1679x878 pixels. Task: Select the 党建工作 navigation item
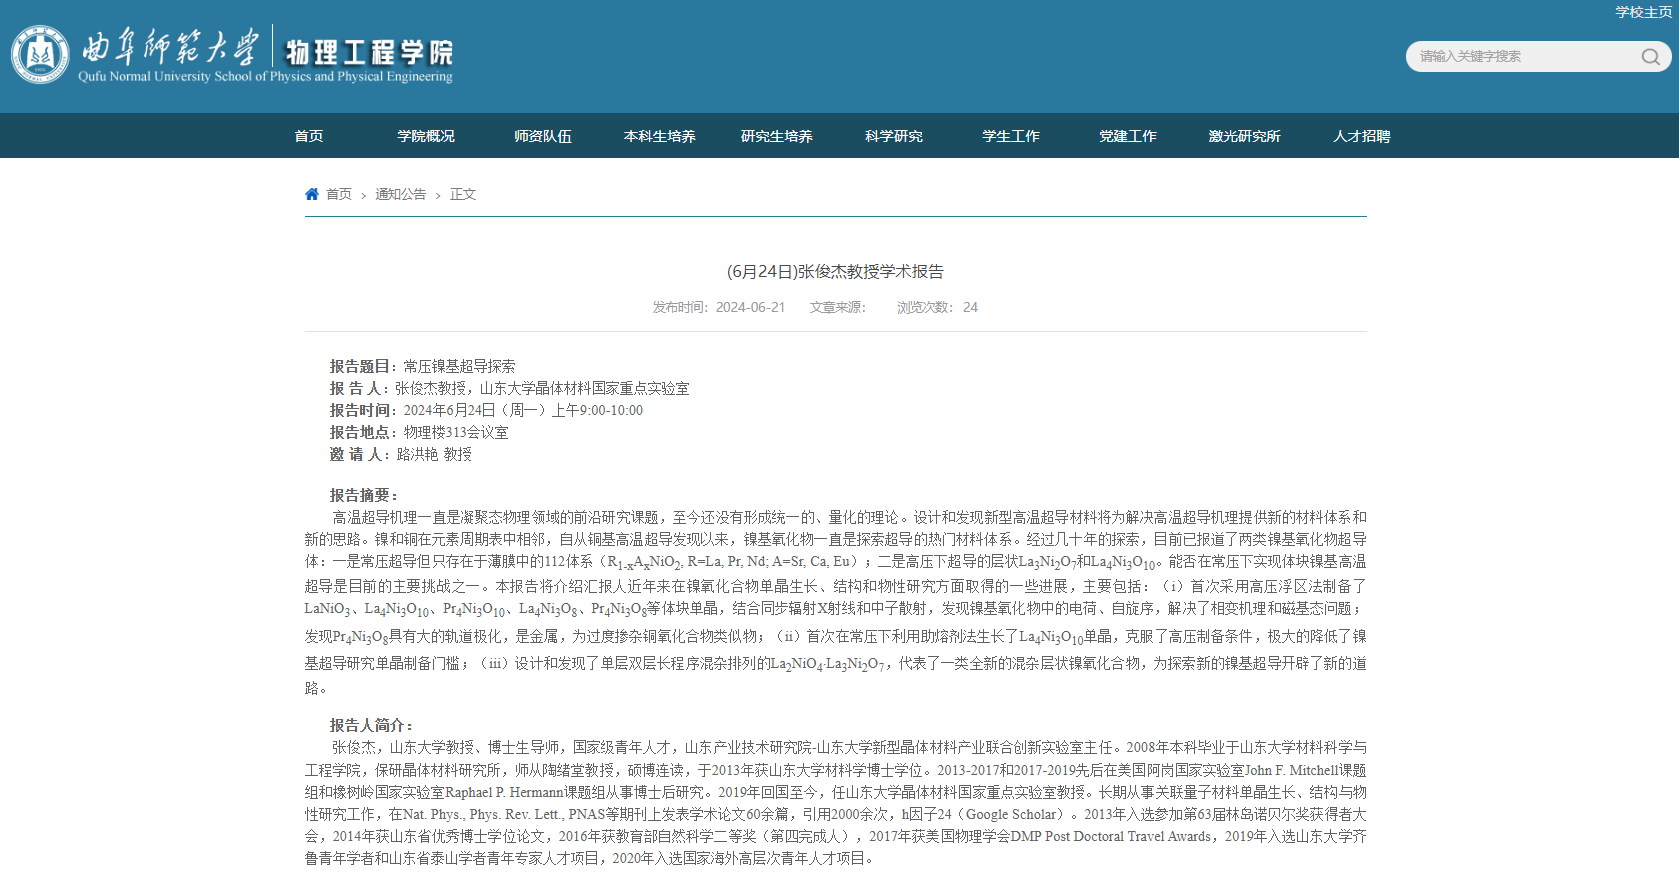pos(1128,136)
